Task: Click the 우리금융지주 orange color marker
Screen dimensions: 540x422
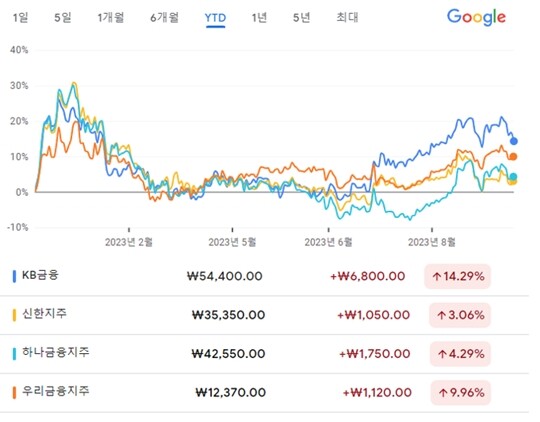Action: 14,392
